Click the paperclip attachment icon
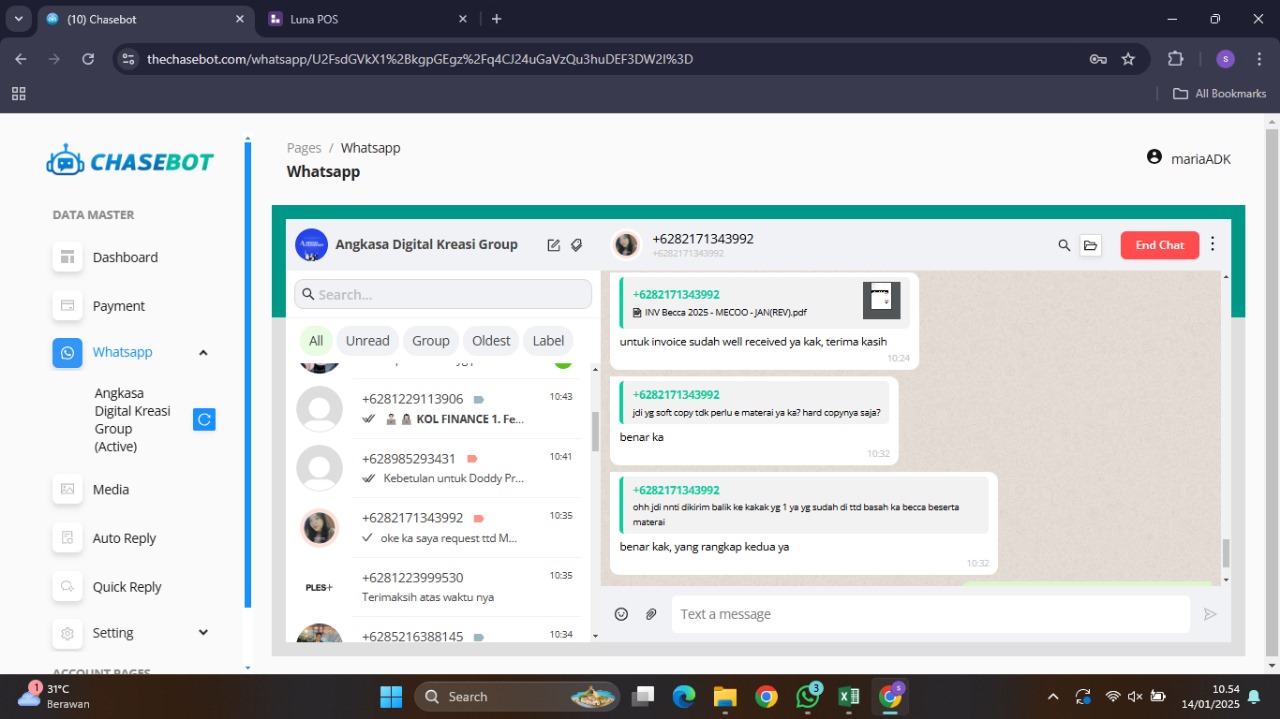This screenshot has height=719, width=1280. tap(651, 614)
